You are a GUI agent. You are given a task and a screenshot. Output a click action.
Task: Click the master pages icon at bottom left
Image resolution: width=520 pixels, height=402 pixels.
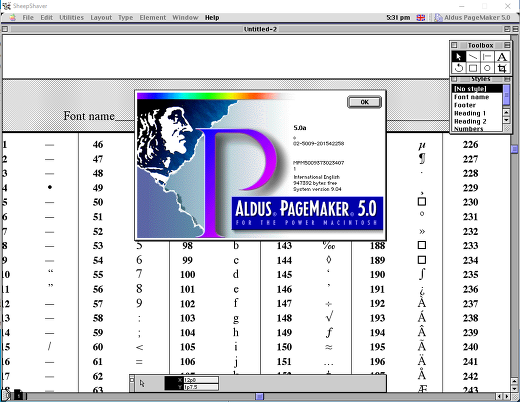point(7,395)
